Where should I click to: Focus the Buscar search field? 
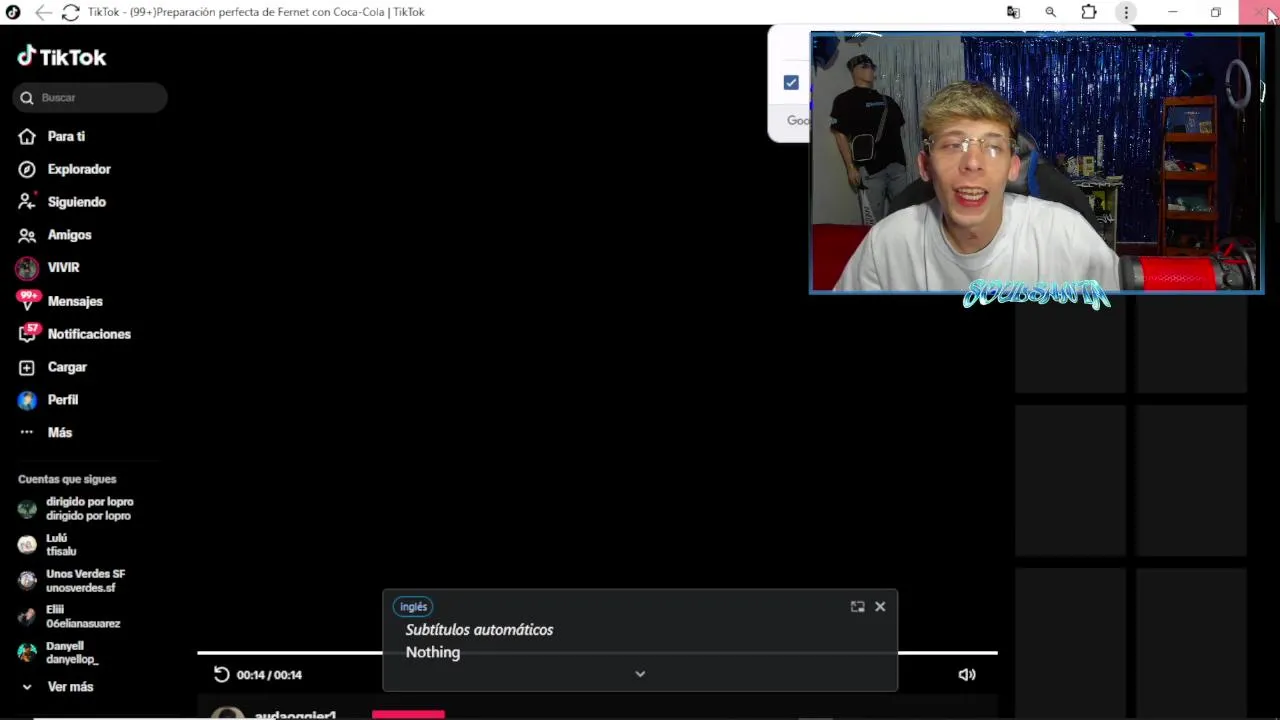90,97
